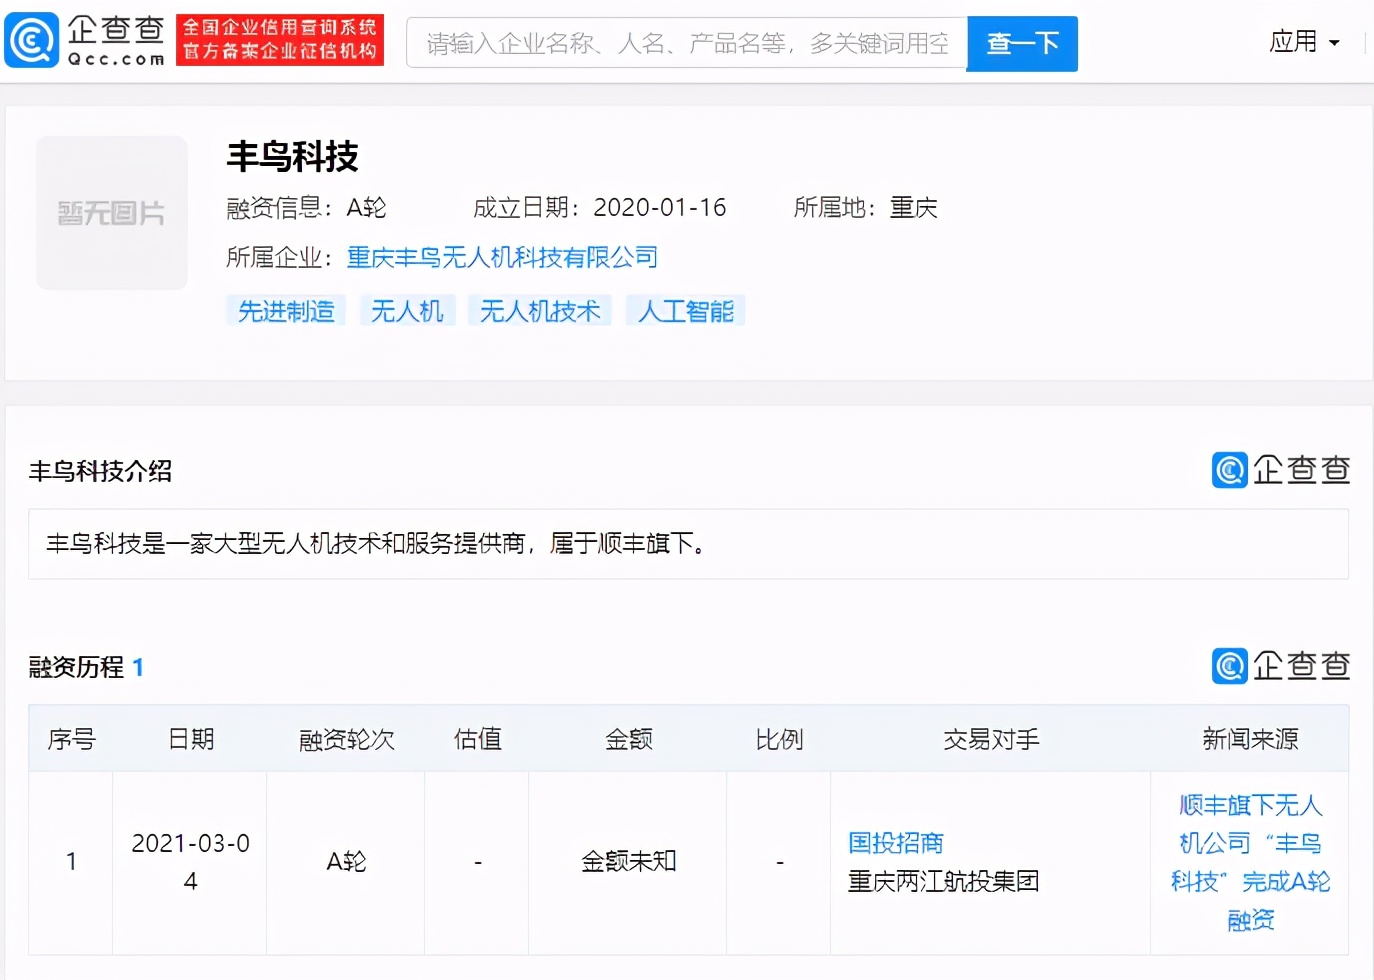Click the 金额未知 amount cell
1374x980 pixels.
[x=628, y=862]
